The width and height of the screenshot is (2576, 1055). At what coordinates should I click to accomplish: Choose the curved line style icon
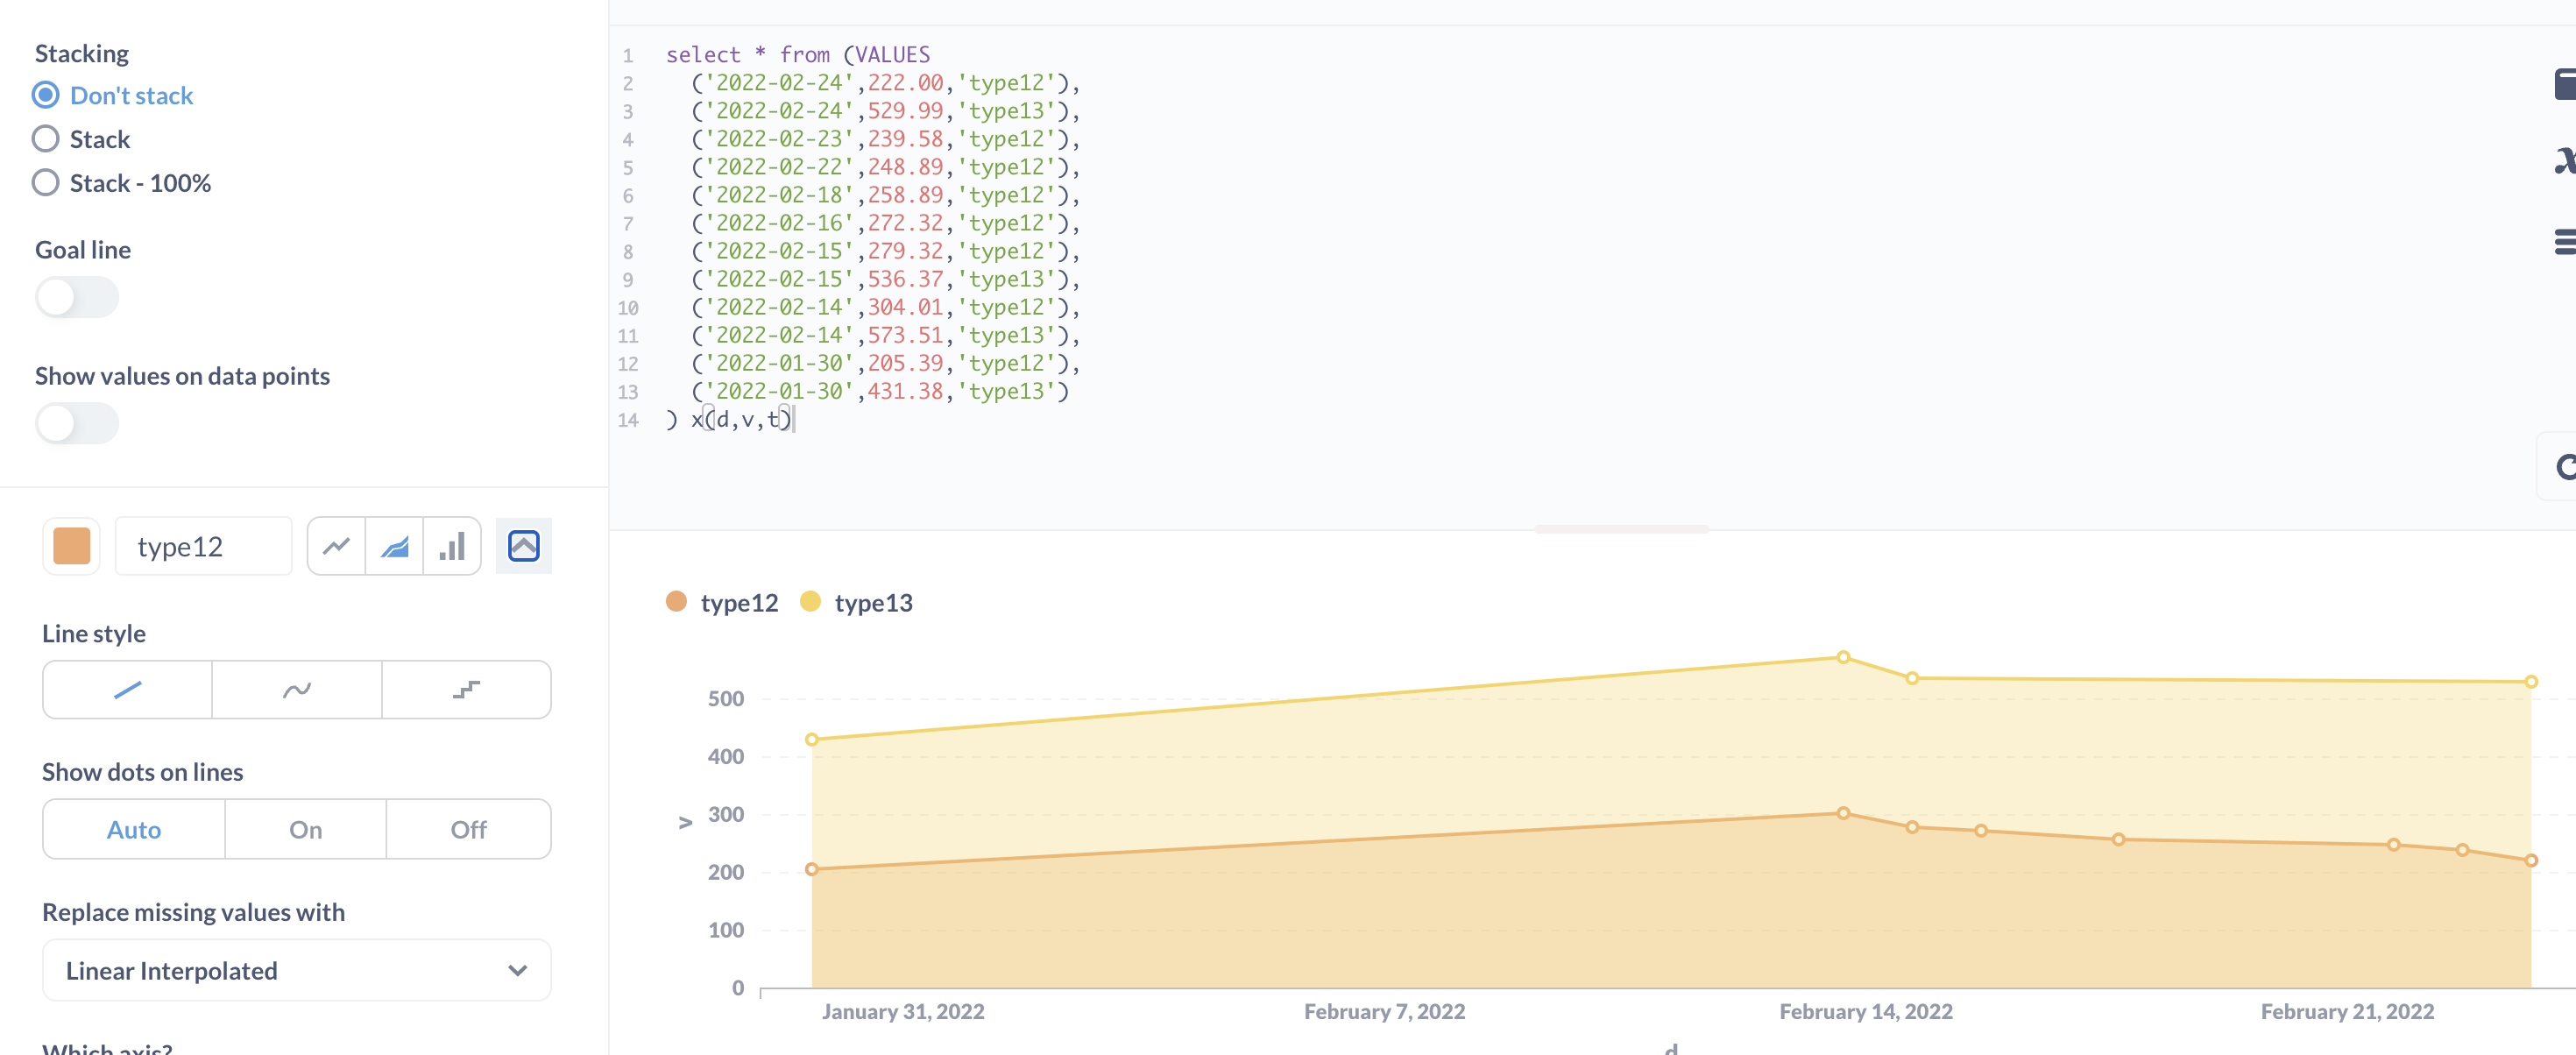[297, 690]
